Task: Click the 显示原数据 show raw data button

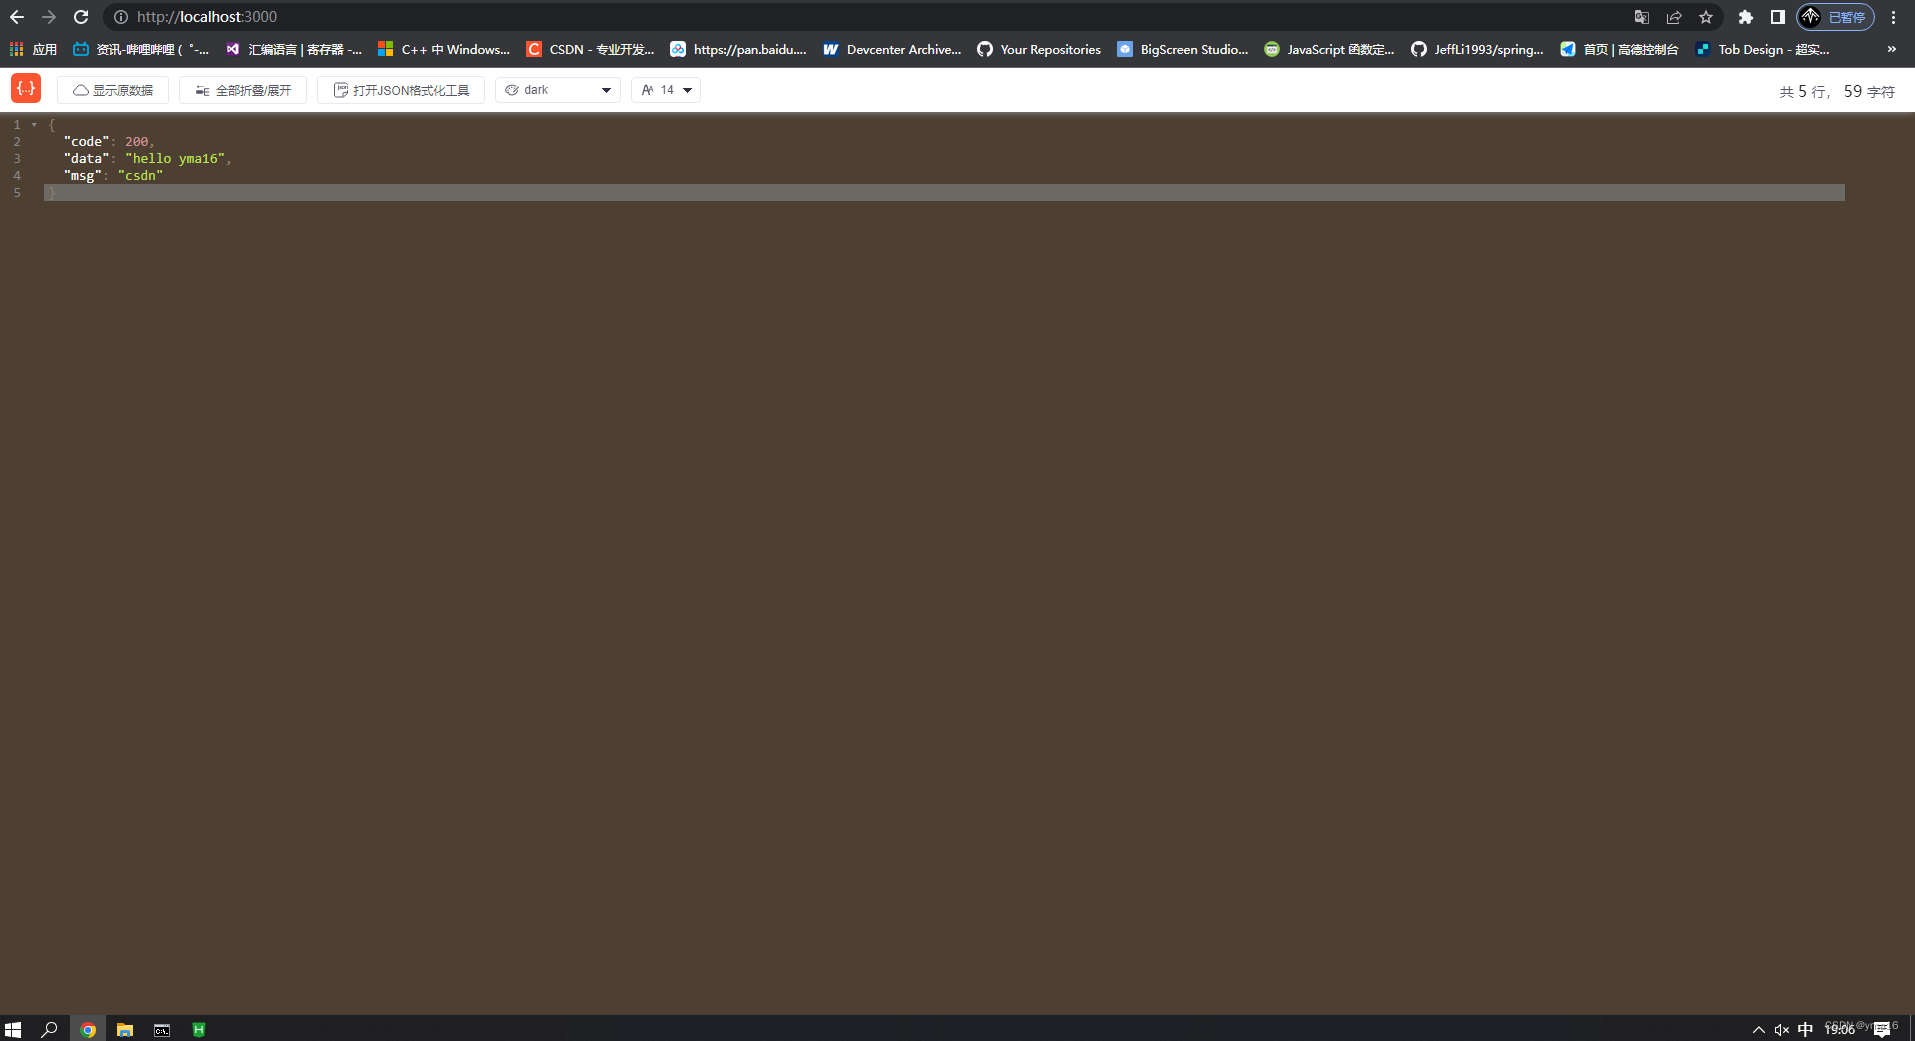Action: (x=113, y=90)
